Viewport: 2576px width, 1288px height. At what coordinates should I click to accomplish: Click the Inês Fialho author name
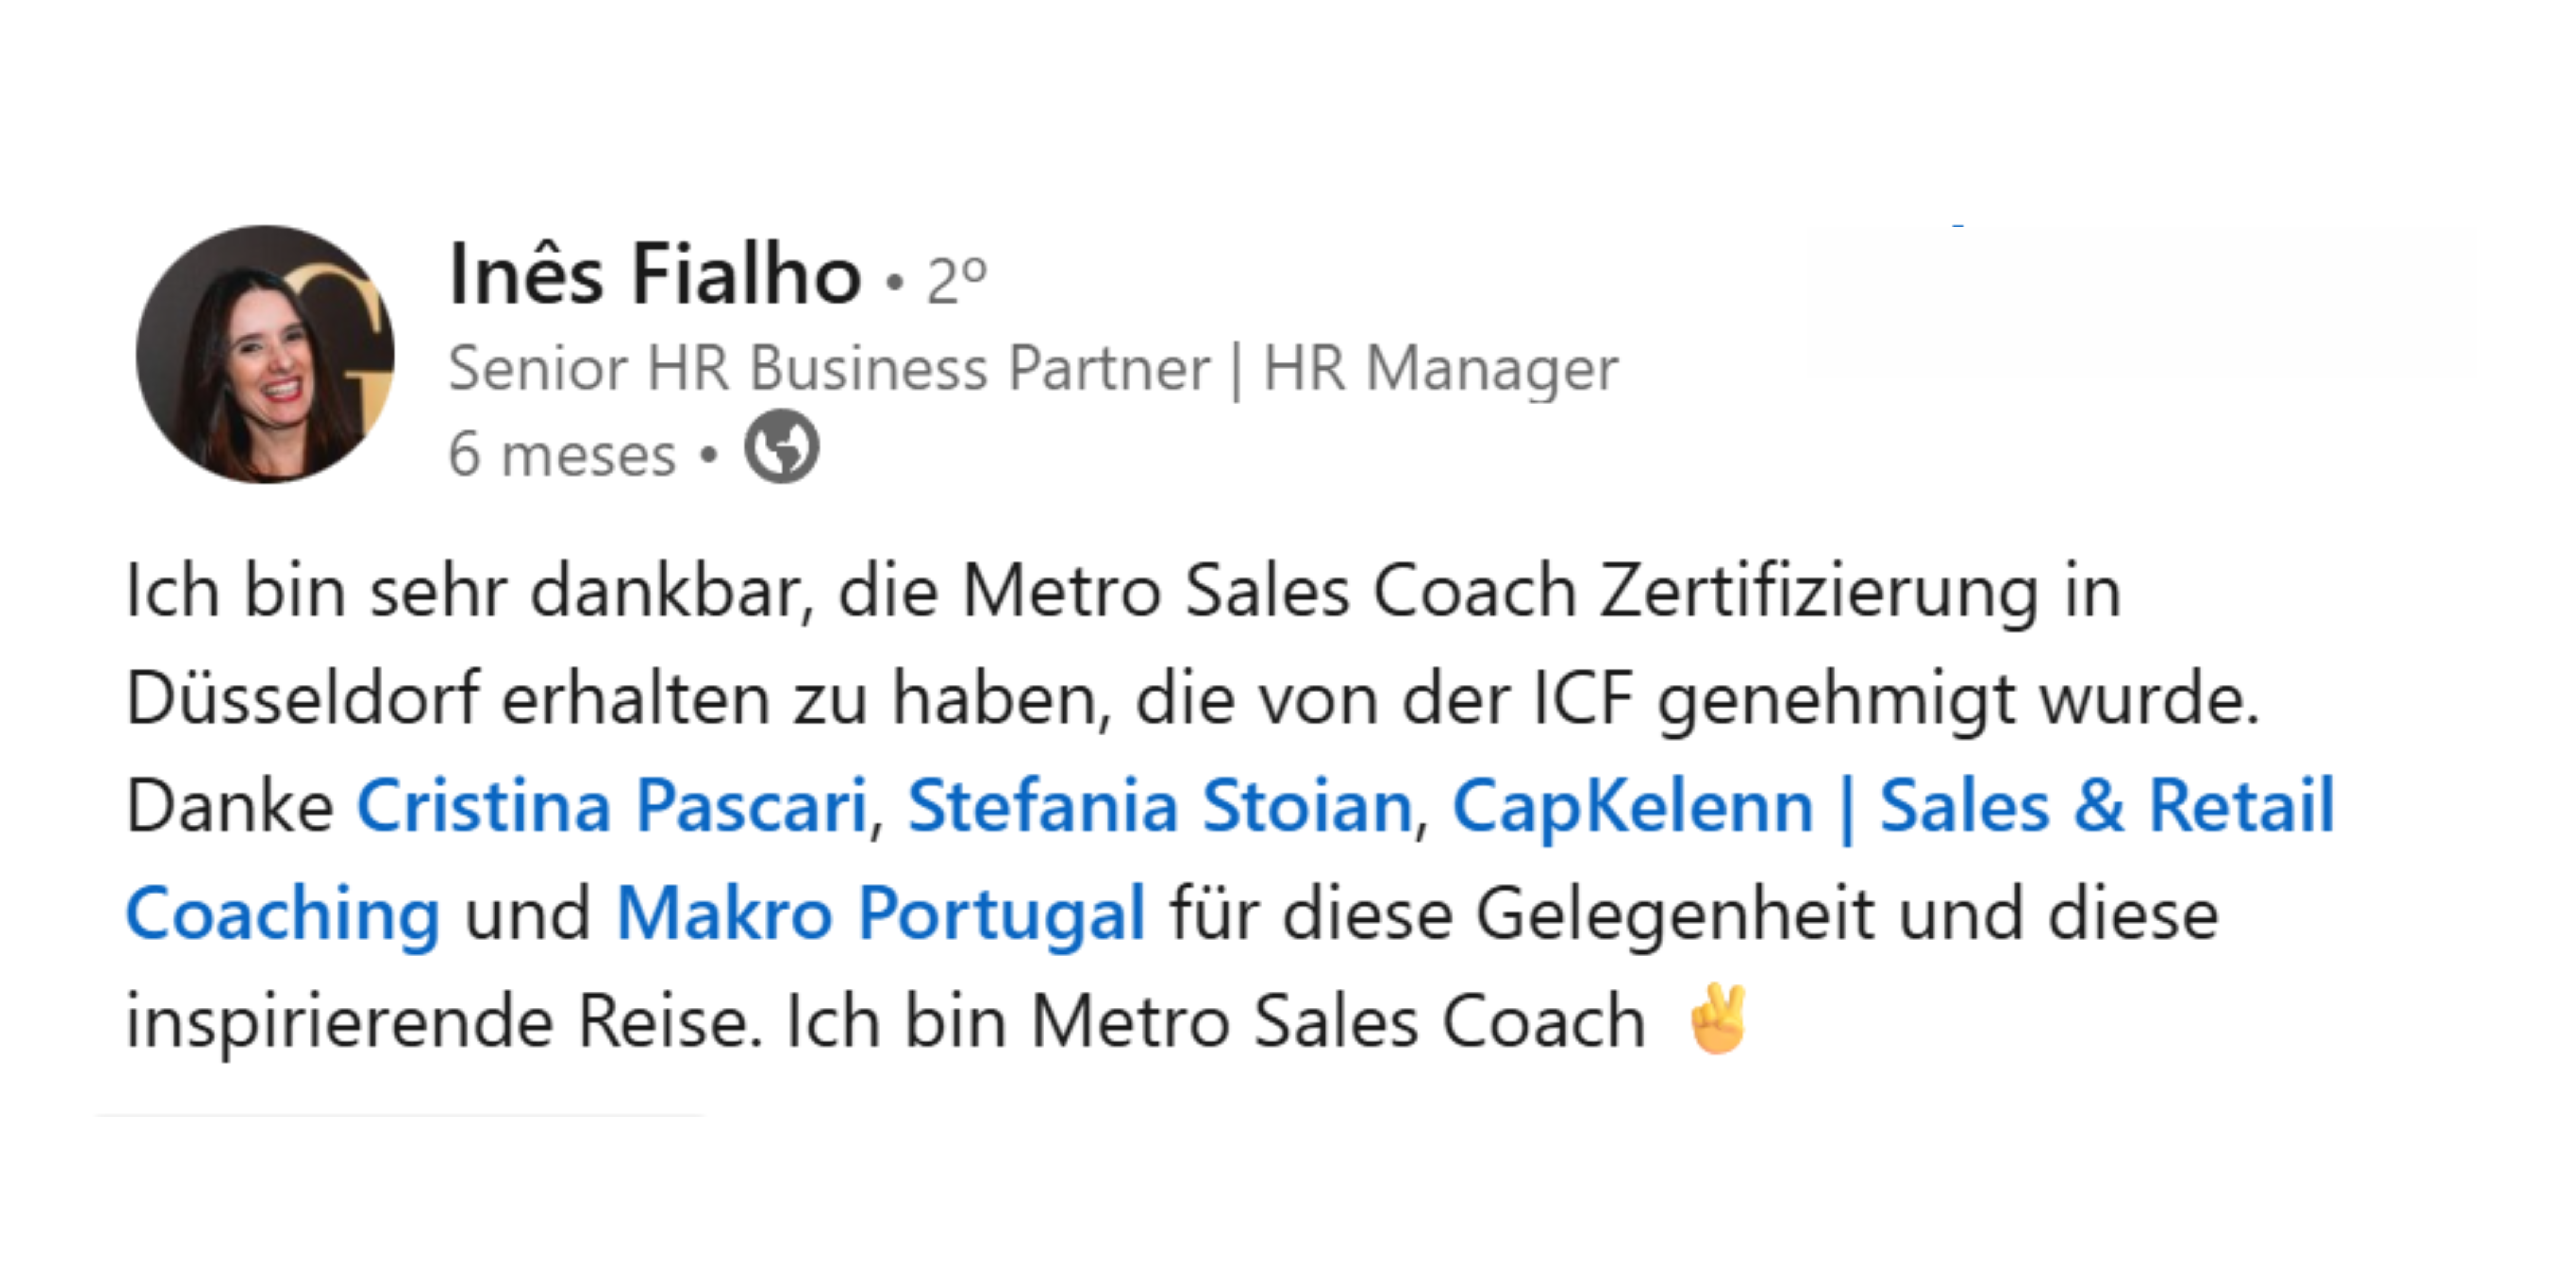pos(655,275)
